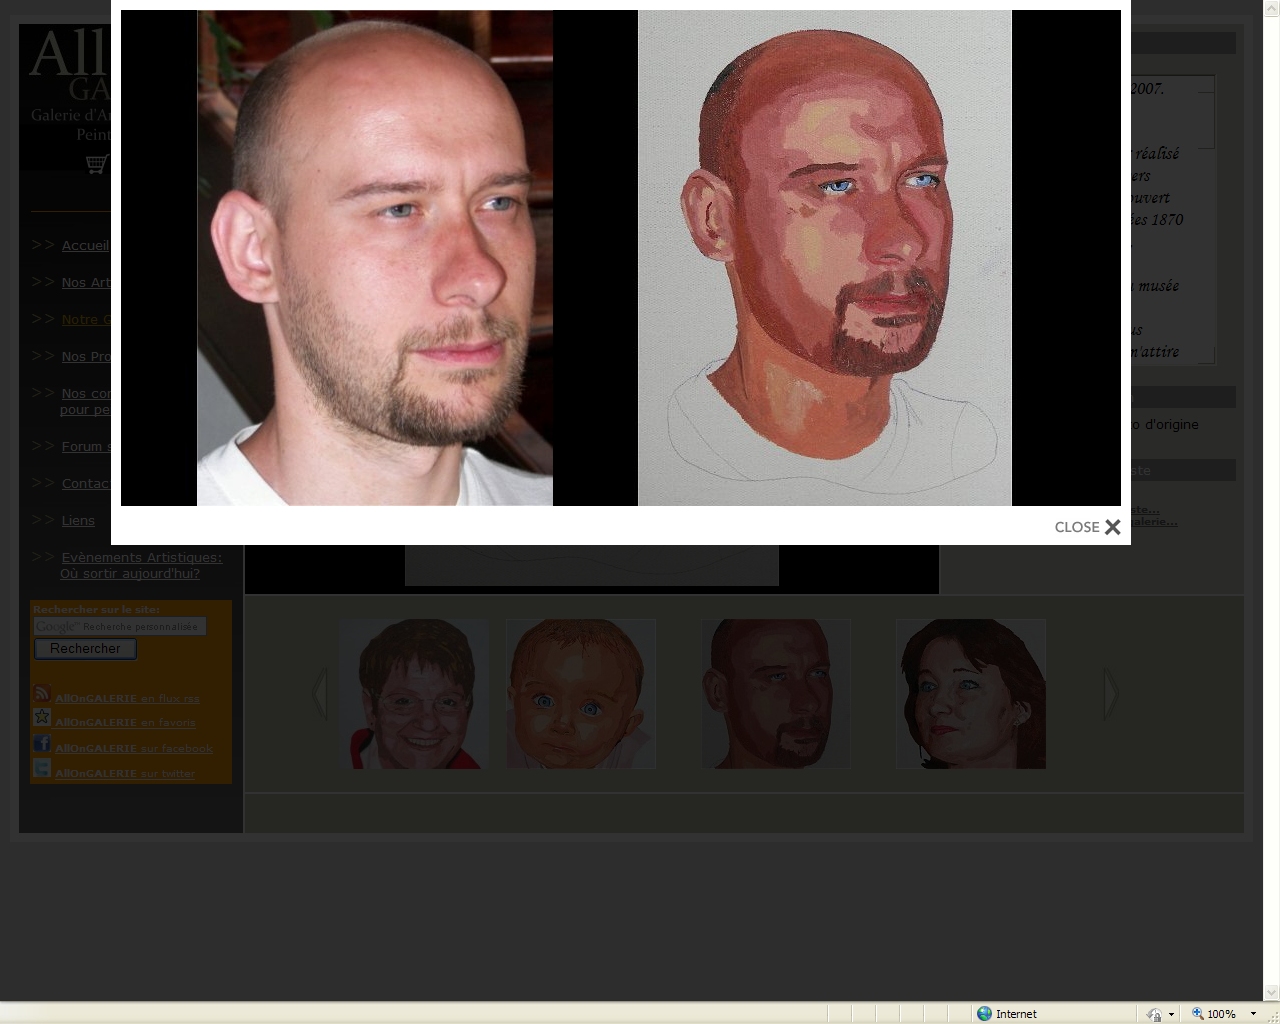This screenshot has height=1024, width=1280.
Task: Select the baby portrait thumbnail
Action: [x=580, y=694]
